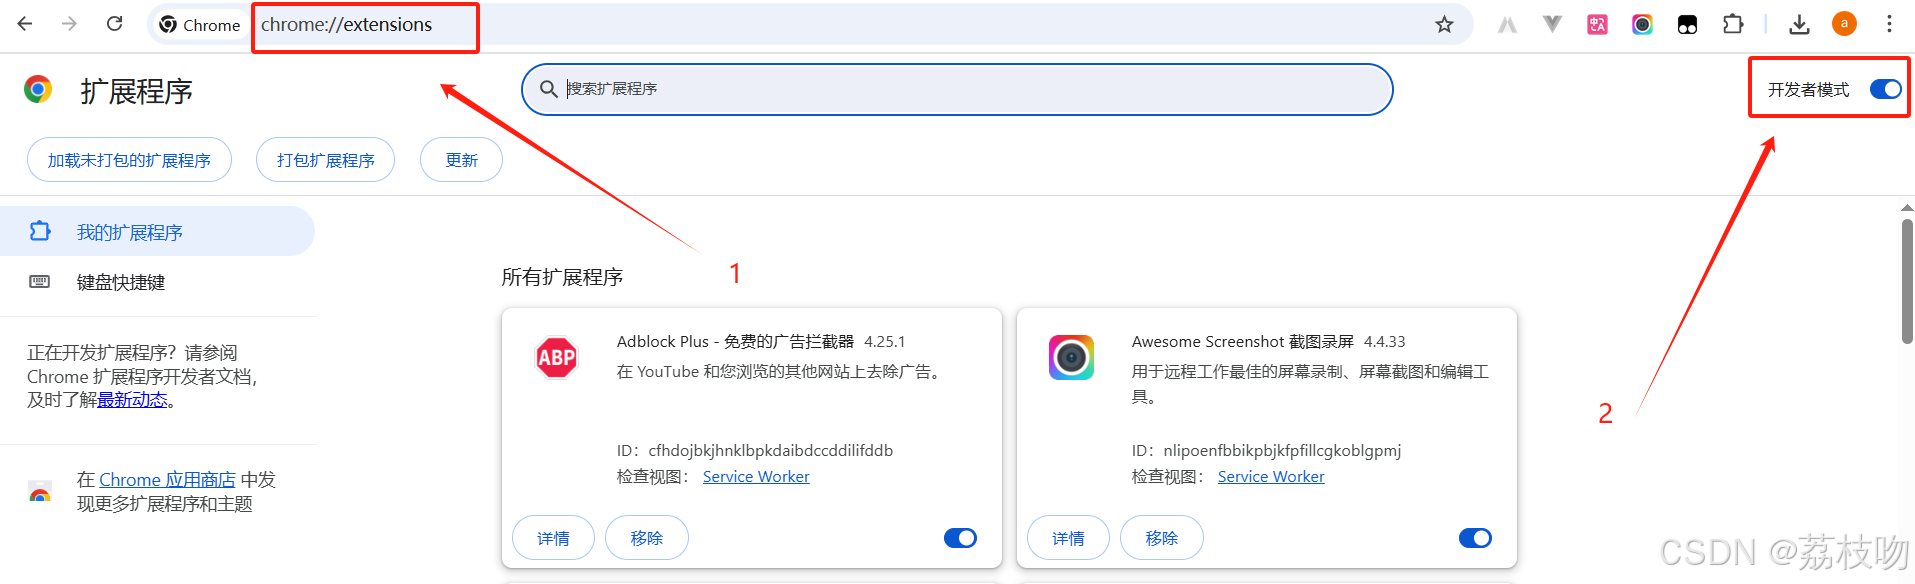Disable the Awesome Screenshot extension toggle
Image resolution: width=1915 pixels, height=584 pixels.
click(1475, 538)
